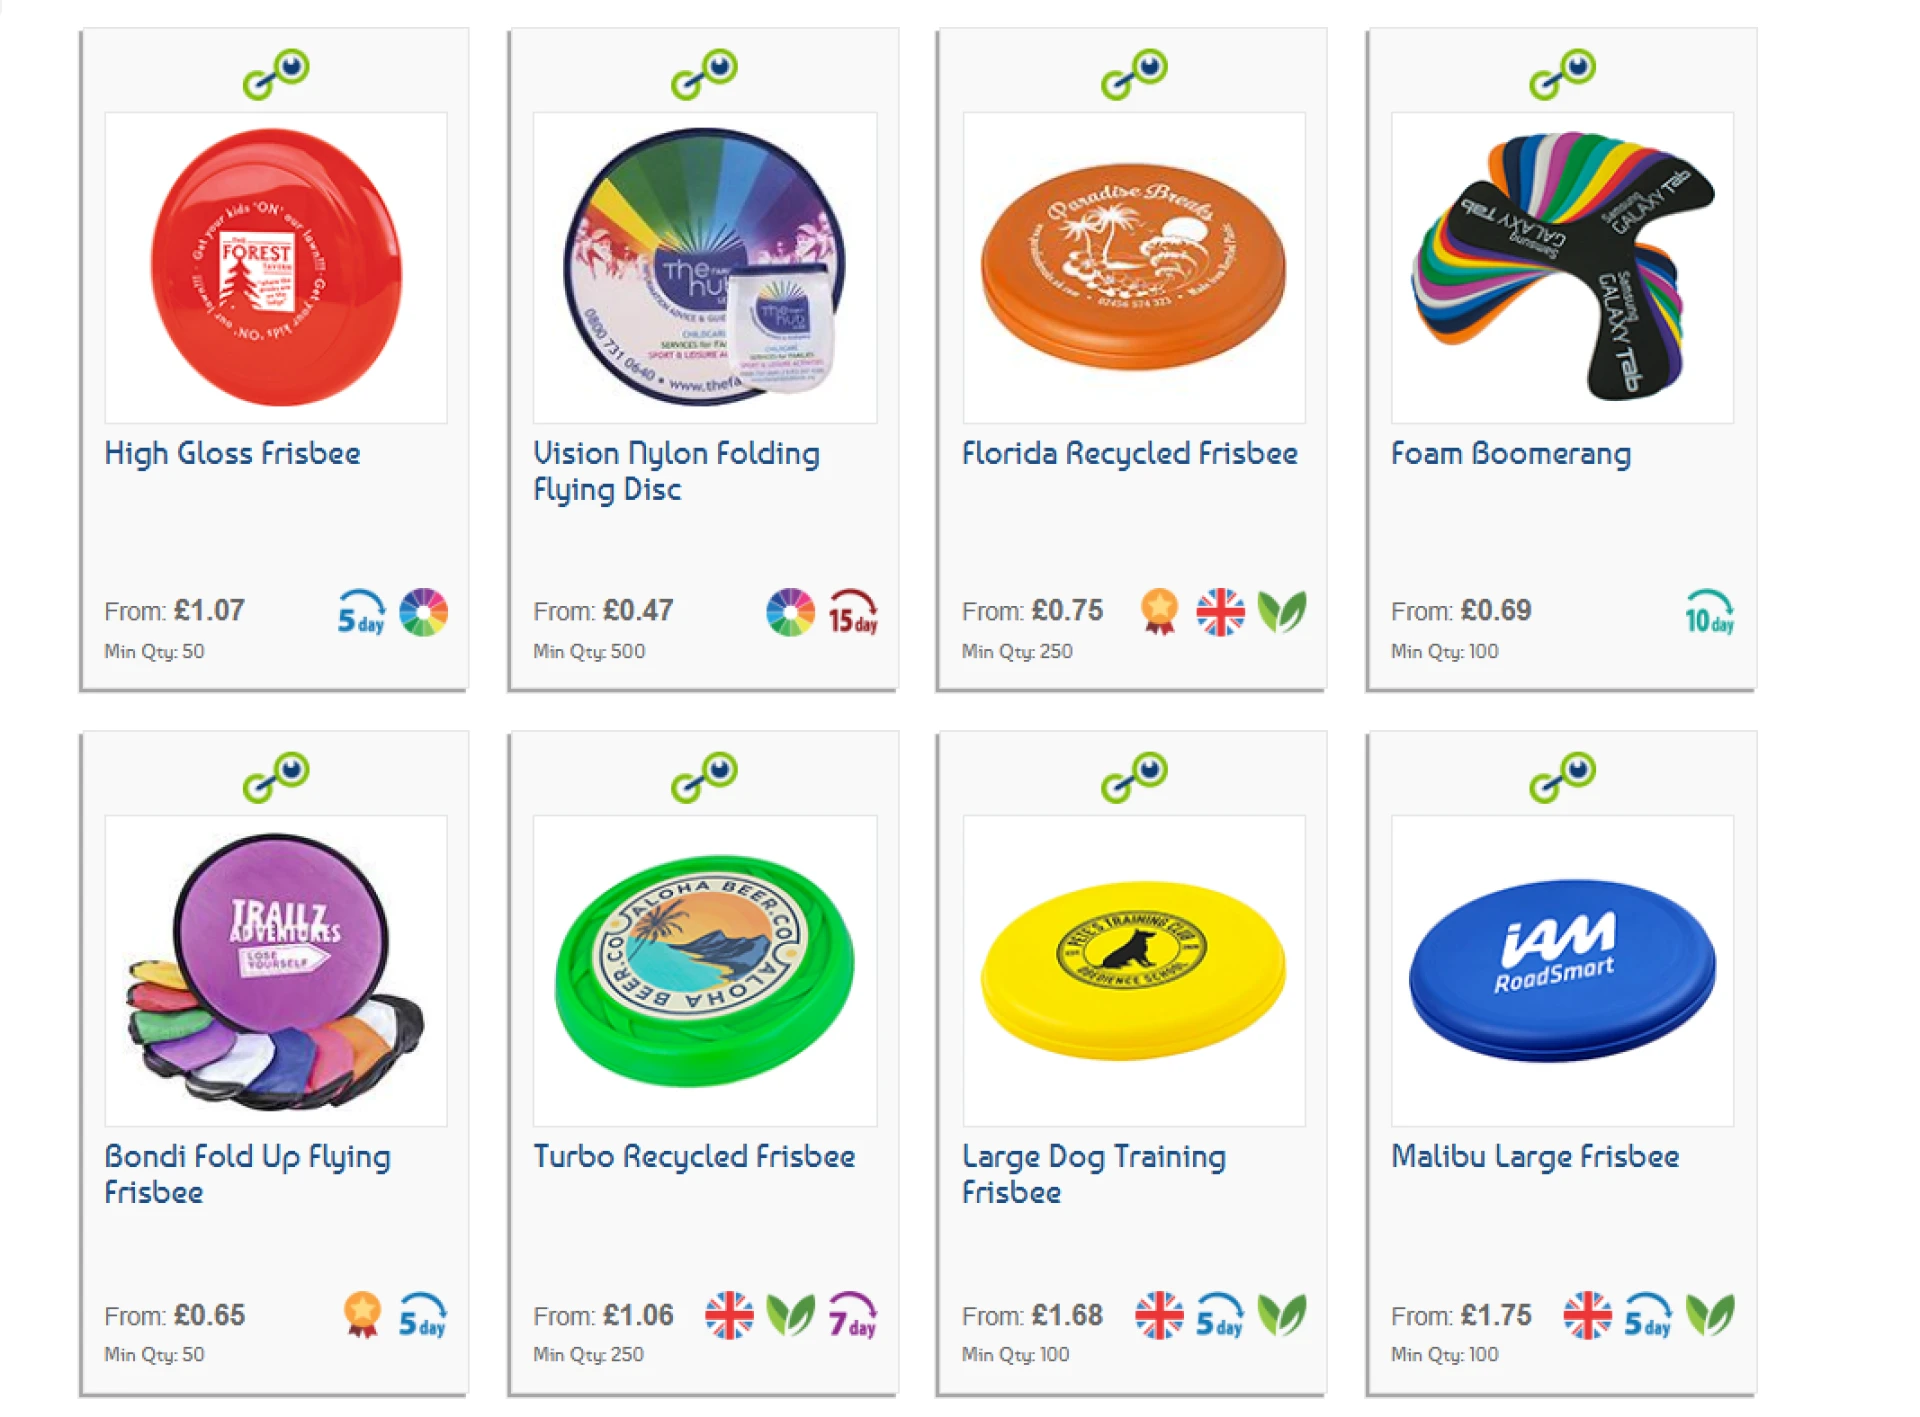Click the 5 day delivery icon on High Gloss Frisbee
The height and width of the screenshot is (1417, 1920).
tap(362, 613)
